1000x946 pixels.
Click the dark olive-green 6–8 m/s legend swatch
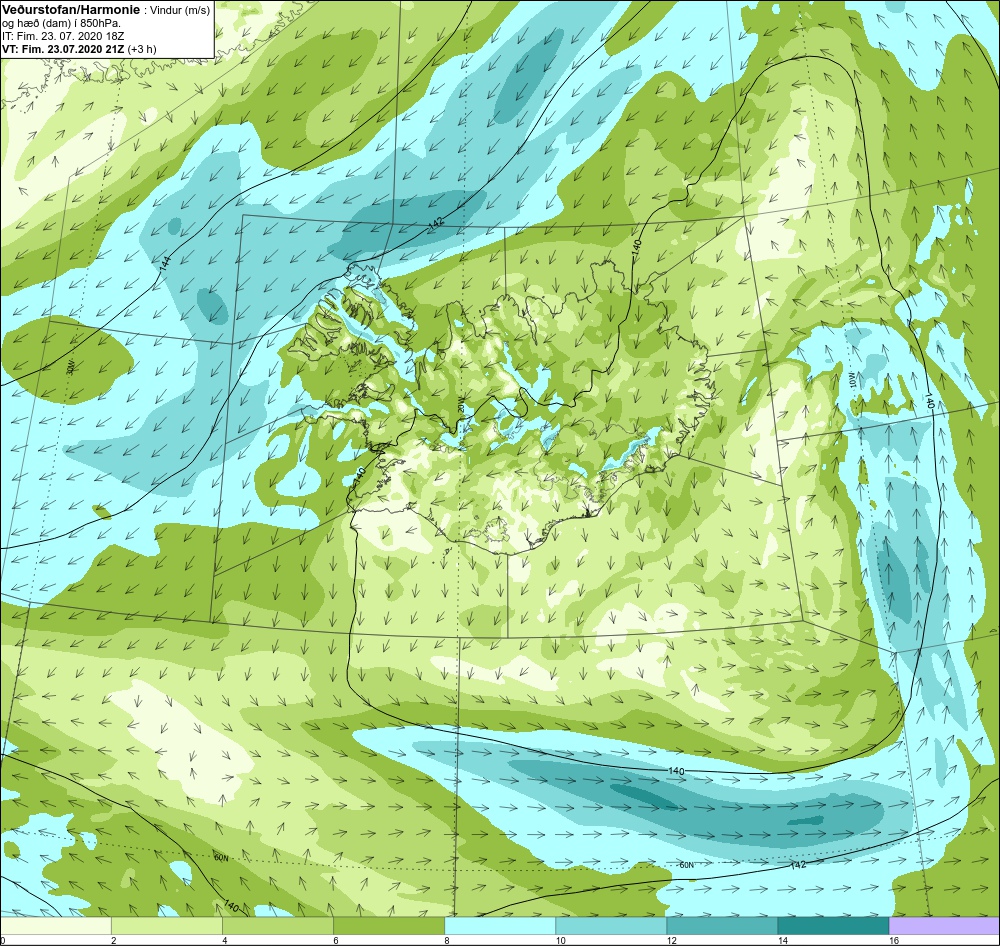point(389,926)
